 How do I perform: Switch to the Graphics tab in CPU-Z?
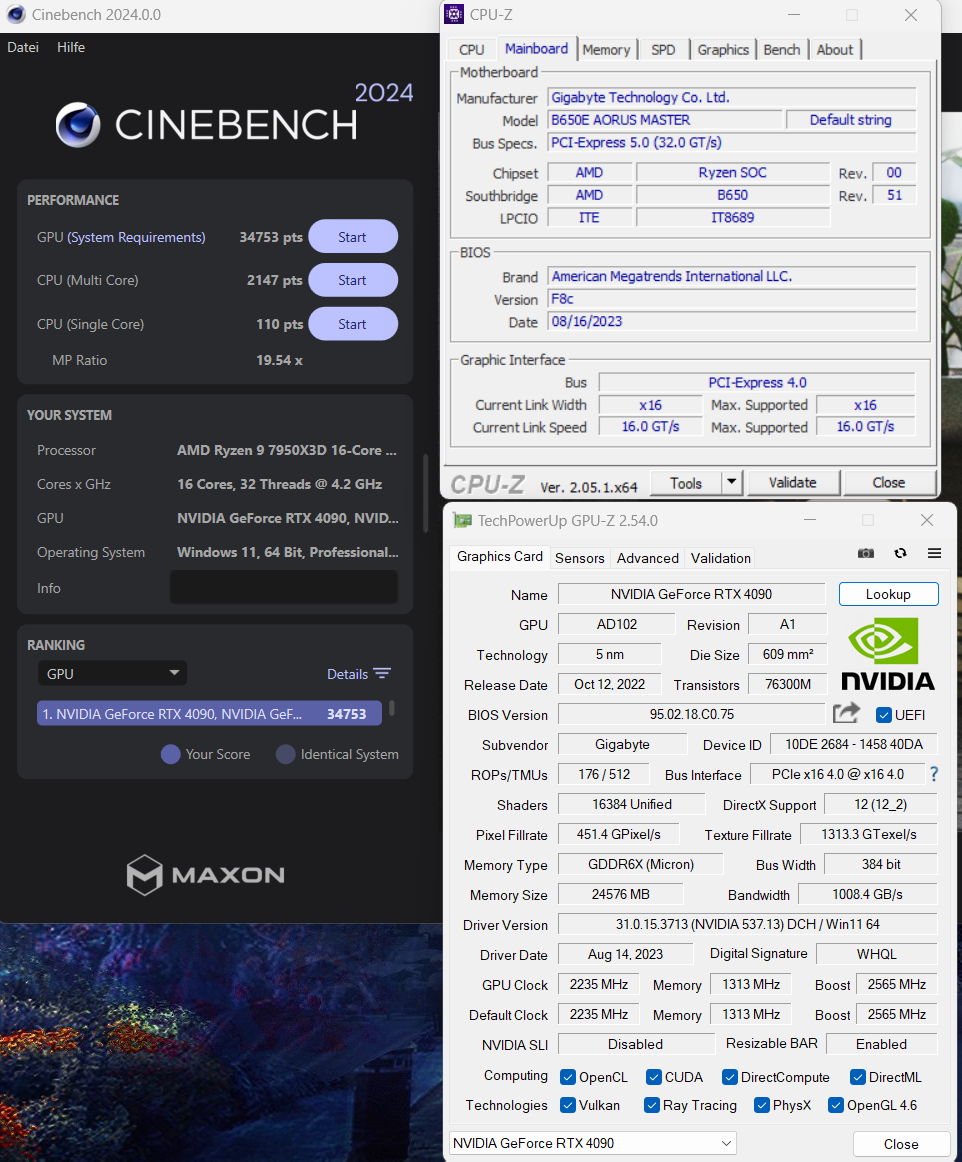click(x=723, y=50)
